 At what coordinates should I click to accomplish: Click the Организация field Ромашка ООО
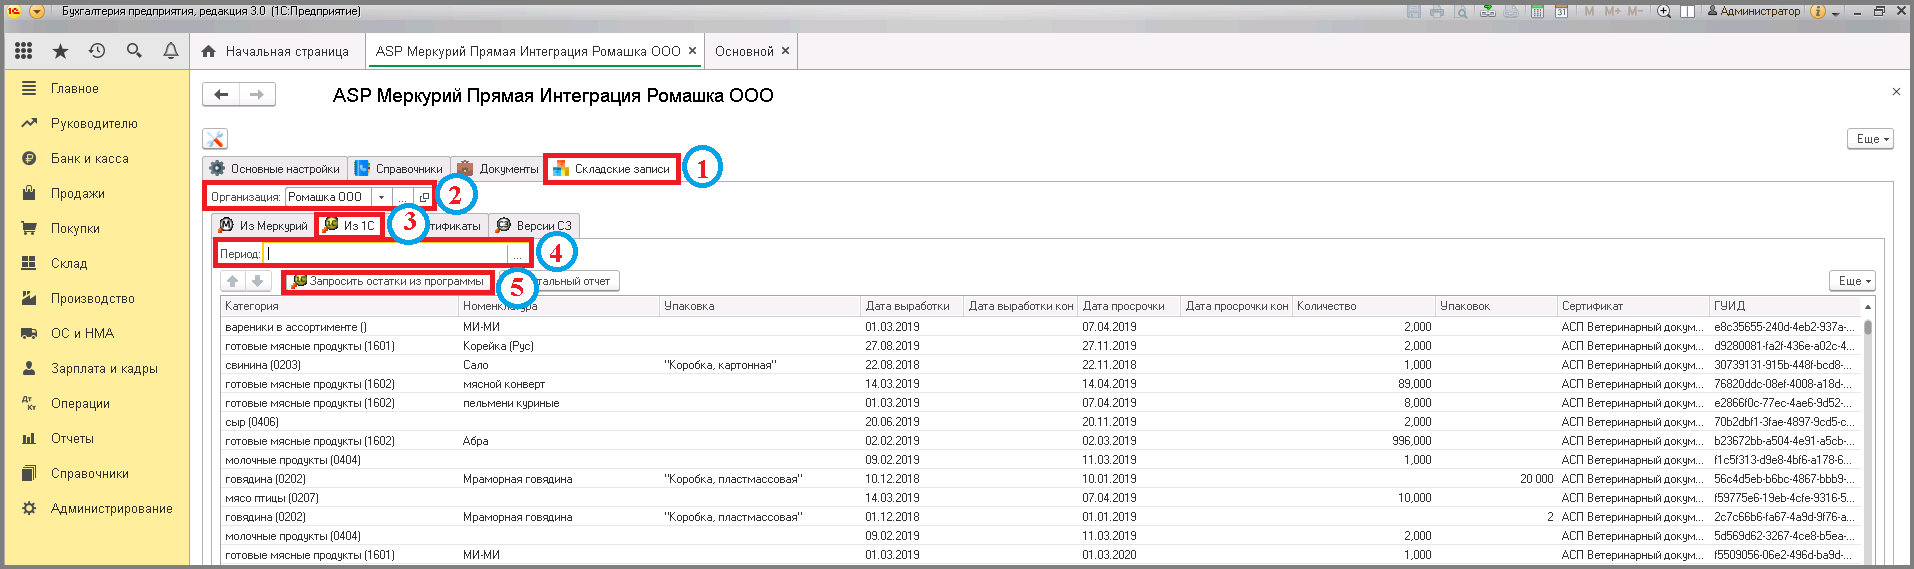(x=329, y=197)
